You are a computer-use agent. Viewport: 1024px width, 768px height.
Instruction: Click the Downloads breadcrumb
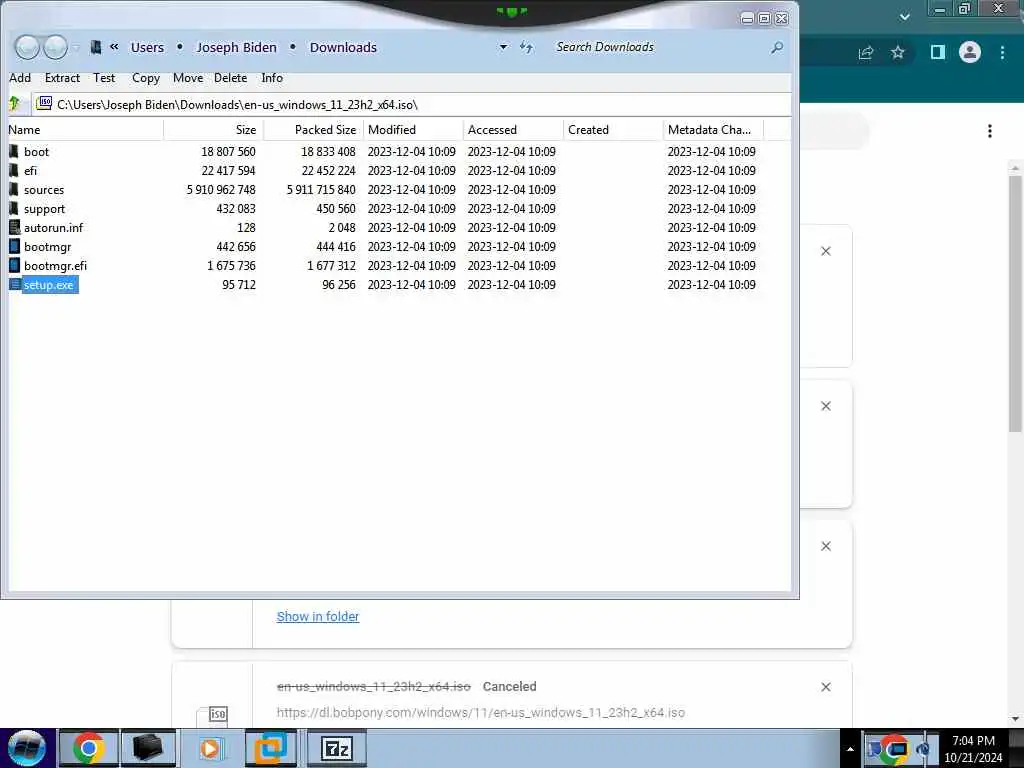(344, 47)
